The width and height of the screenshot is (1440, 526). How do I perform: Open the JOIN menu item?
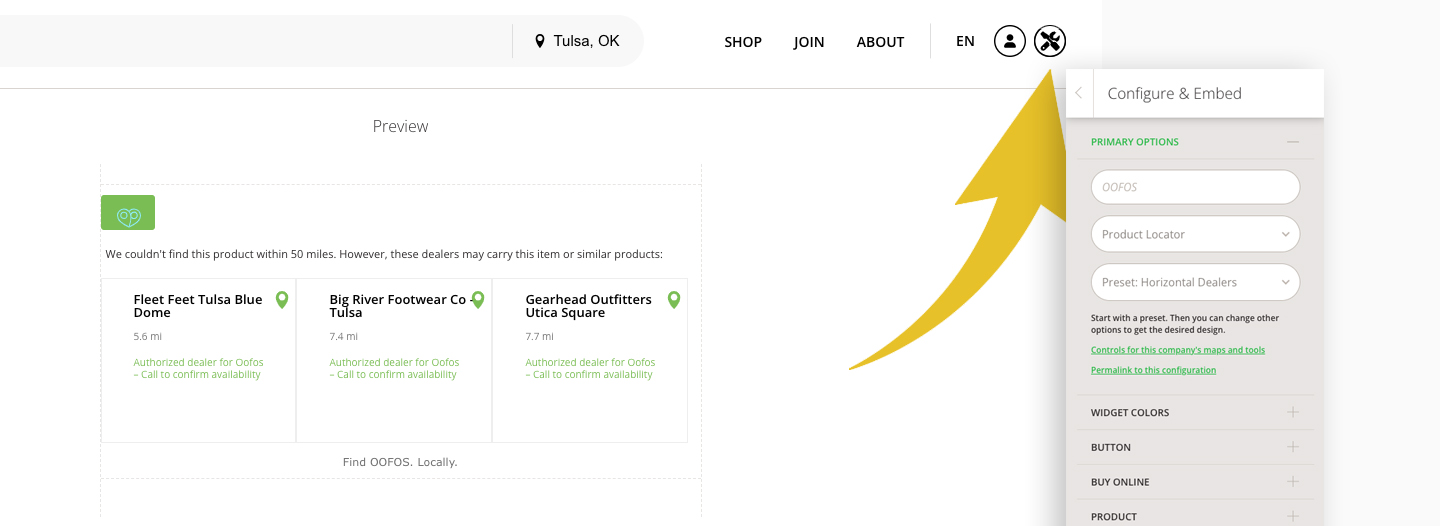tap(809, 42)
